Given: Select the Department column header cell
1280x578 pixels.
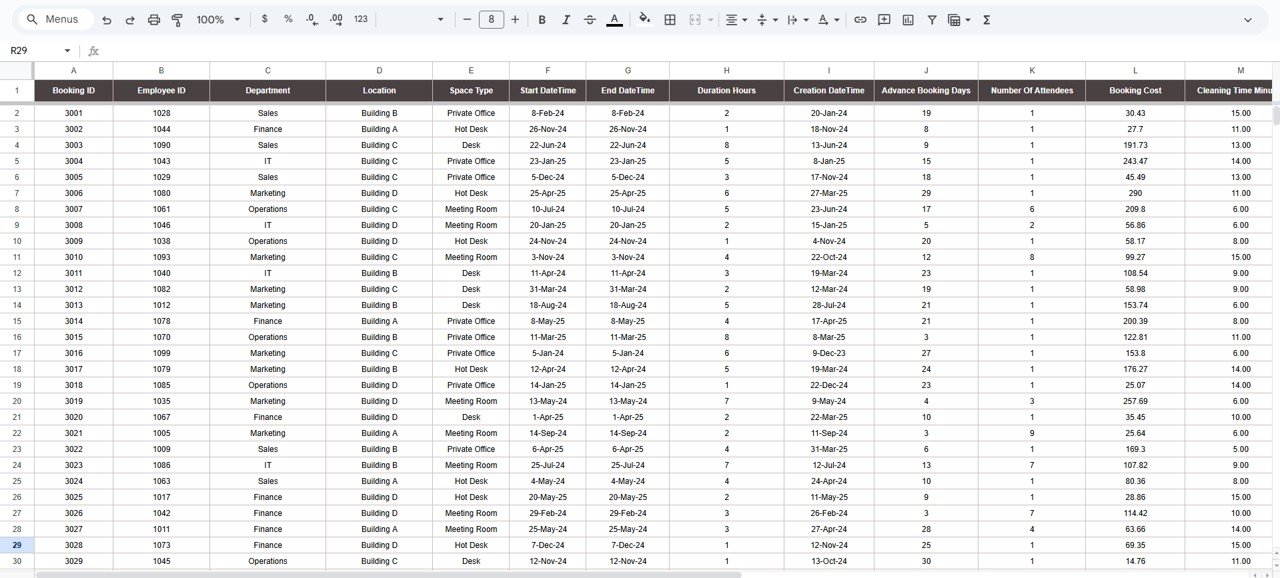Looking at the screenshot, I should 267,90.
